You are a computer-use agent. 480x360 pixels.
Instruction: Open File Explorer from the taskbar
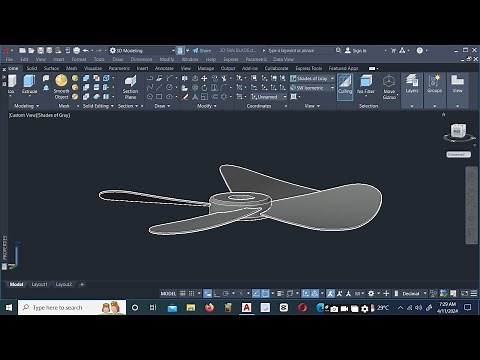[191, 307]
